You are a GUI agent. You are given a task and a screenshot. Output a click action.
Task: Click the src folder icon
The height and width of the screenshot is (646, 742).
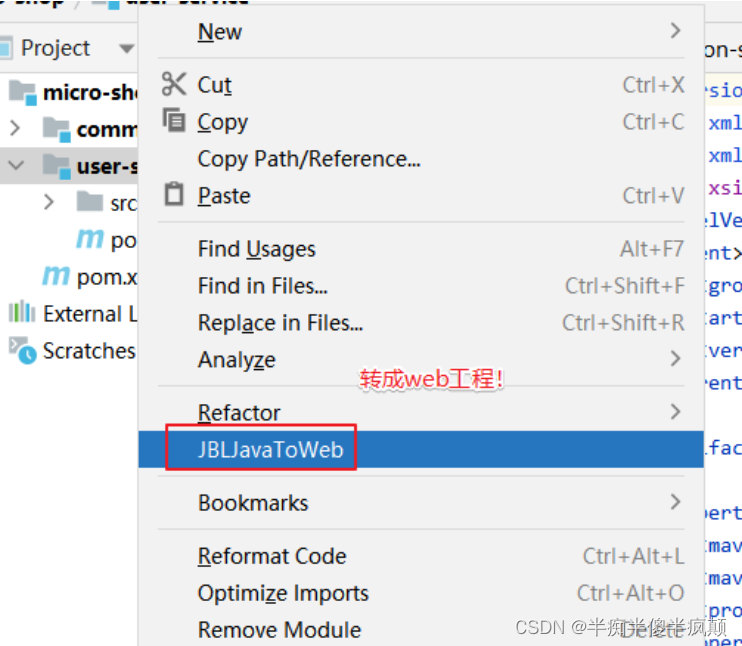[90, 202]
